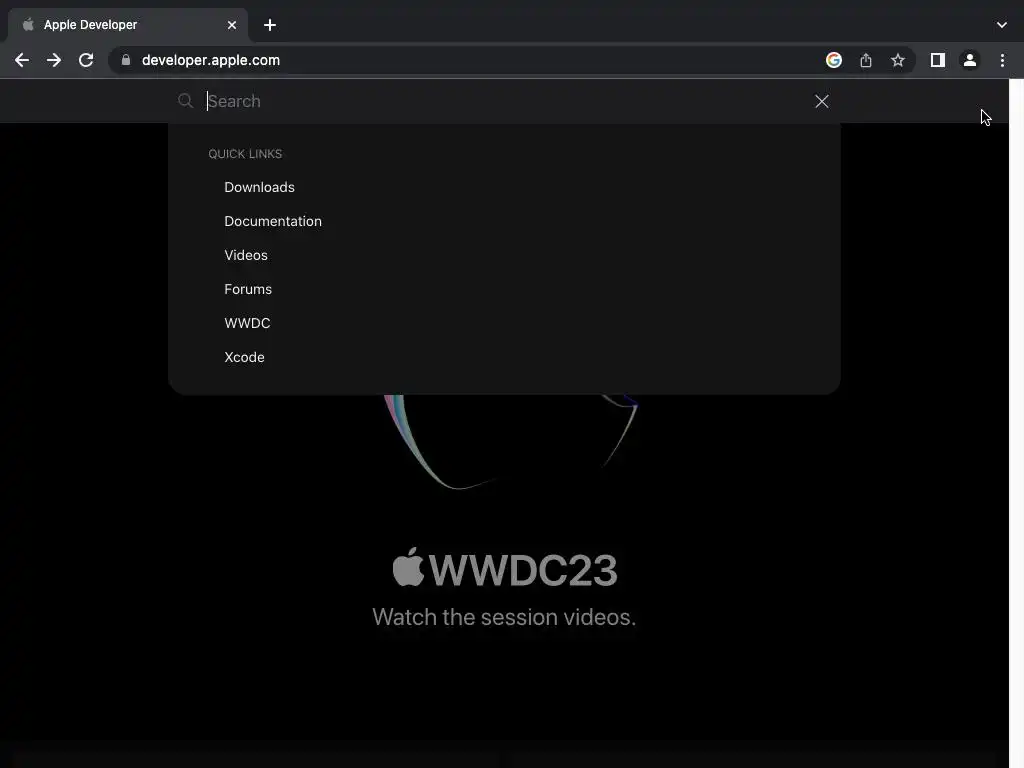Click the share page icon

pos(866,60)
